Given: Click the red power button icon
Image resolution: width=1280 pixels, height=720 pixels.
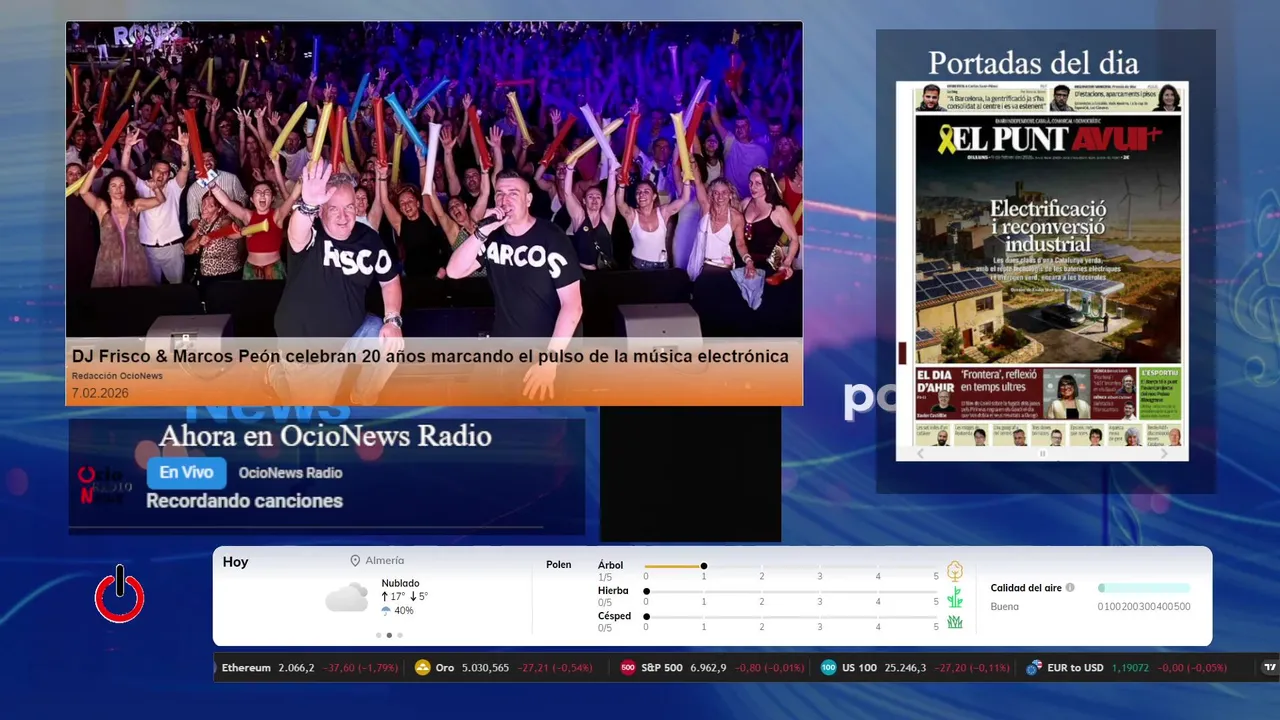Looking at the screenshot, I should pos(120,595).
